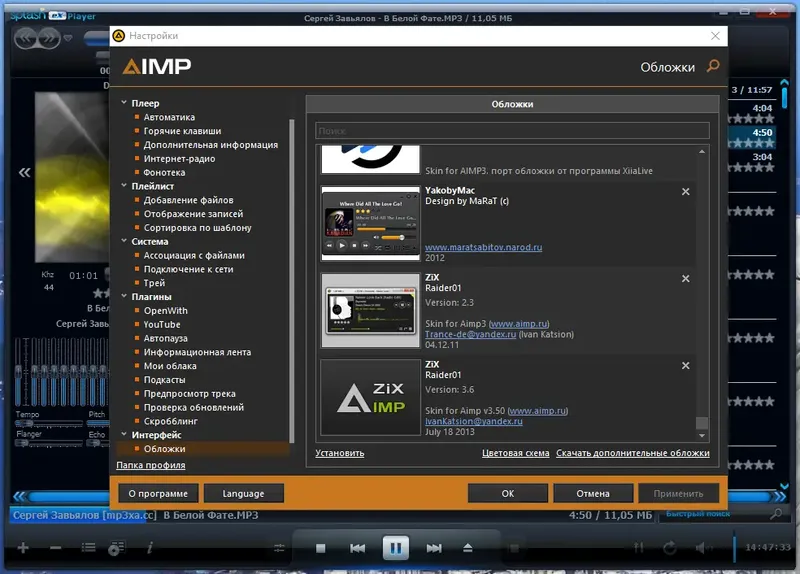Collapse the Система tree section
This screenshot has width=800, height=574.
124,241
